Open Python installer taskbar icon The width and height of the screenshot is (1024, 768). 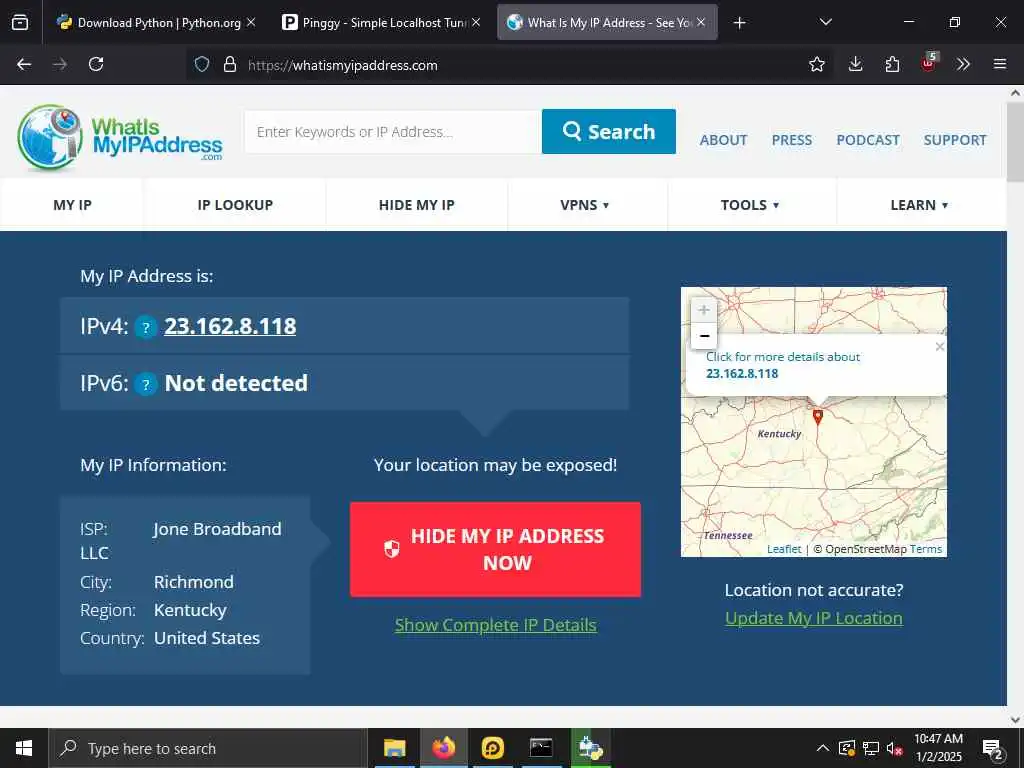590,748
